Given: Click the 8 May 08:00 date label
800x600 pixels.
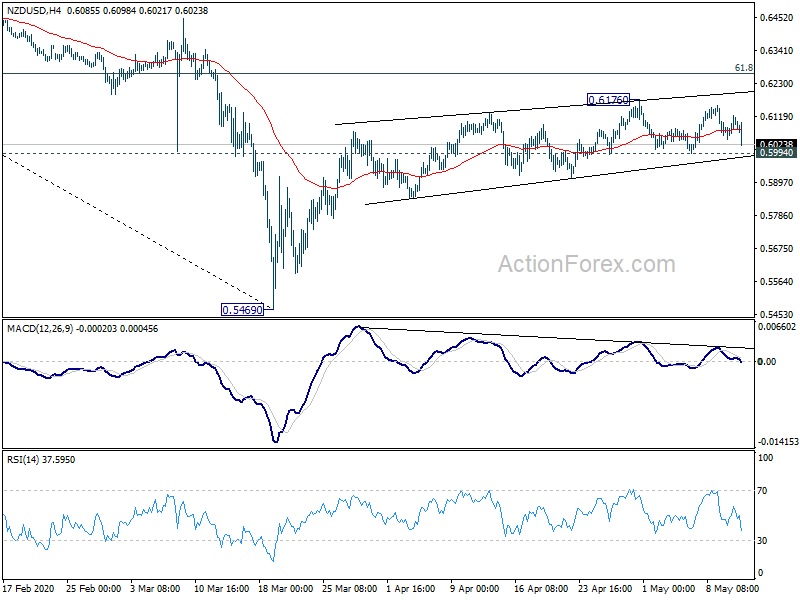Looking at the screenshot, I should [732, 588].
